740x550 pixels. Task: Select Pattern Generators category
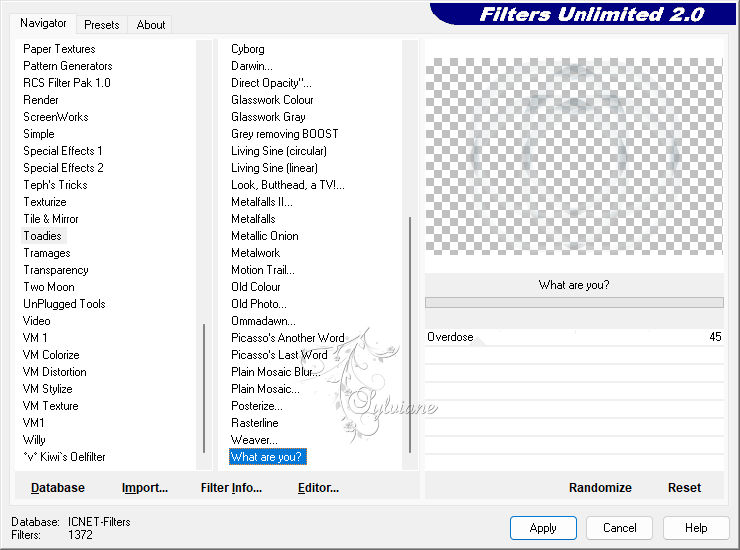[x=67, y=66]
